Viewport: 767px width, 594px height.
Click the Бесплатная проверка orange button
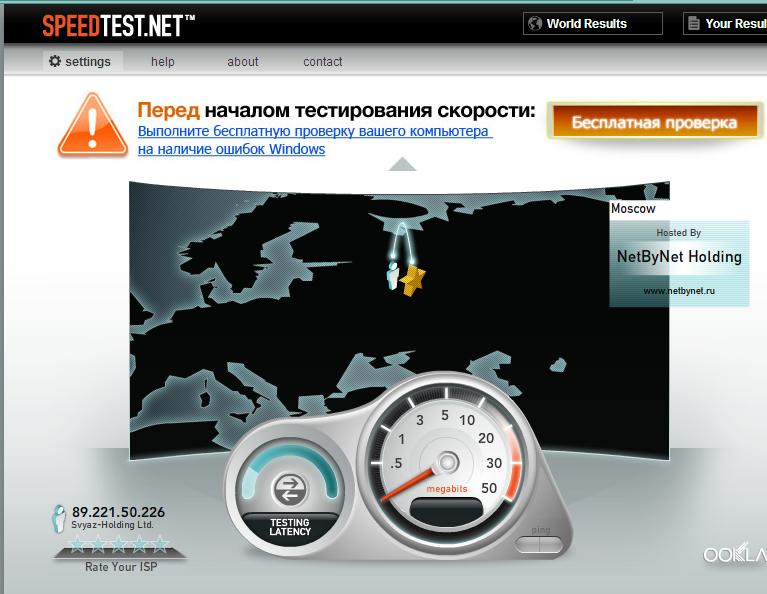pos(654,121)
